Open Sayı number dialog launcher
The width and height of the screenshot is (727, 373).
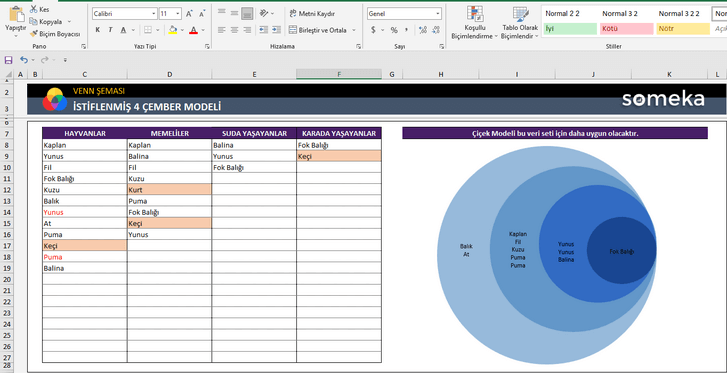(x=441, y=46)
